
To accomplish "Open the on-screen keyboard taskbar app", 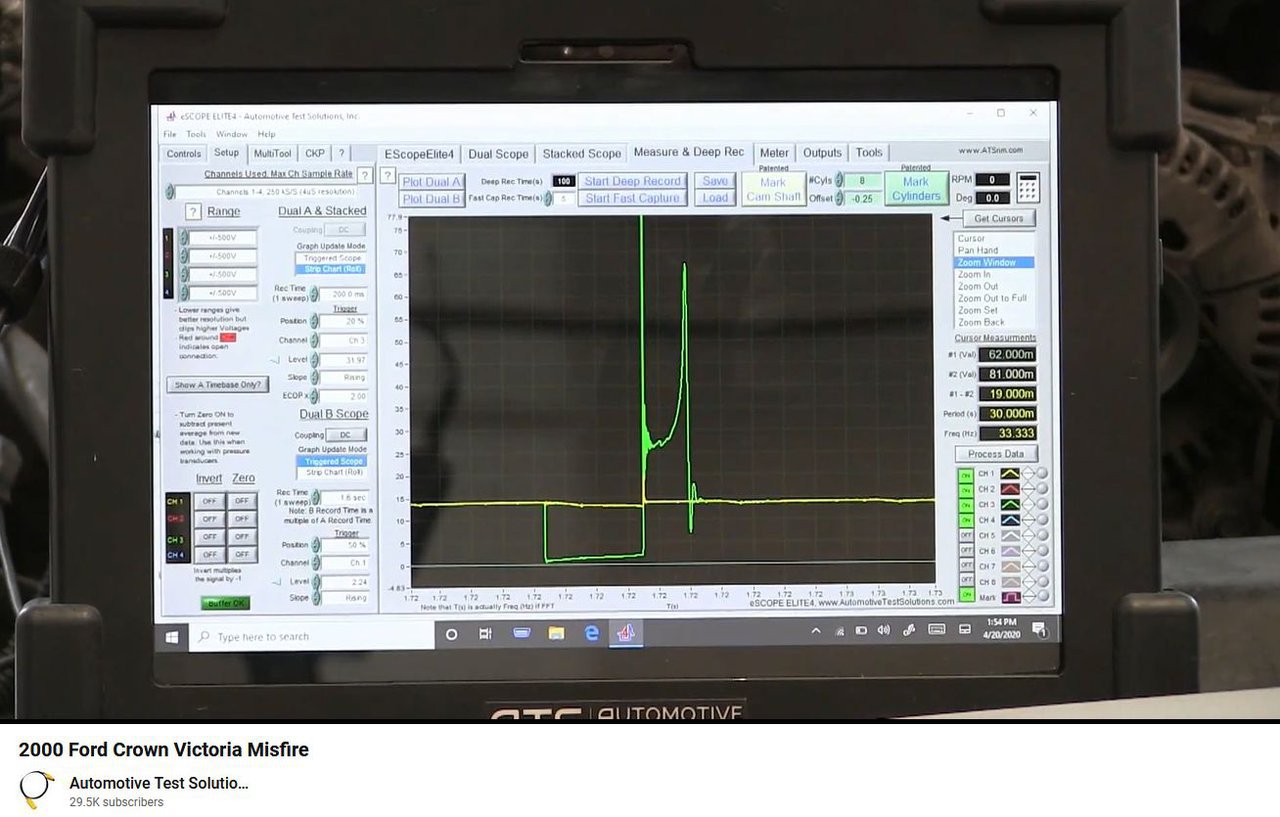I will (521, 634).
